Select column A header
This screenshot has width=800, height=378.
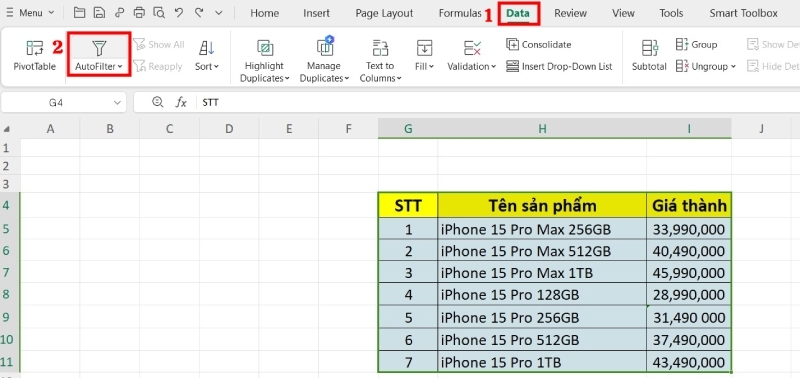pos(50,129)
